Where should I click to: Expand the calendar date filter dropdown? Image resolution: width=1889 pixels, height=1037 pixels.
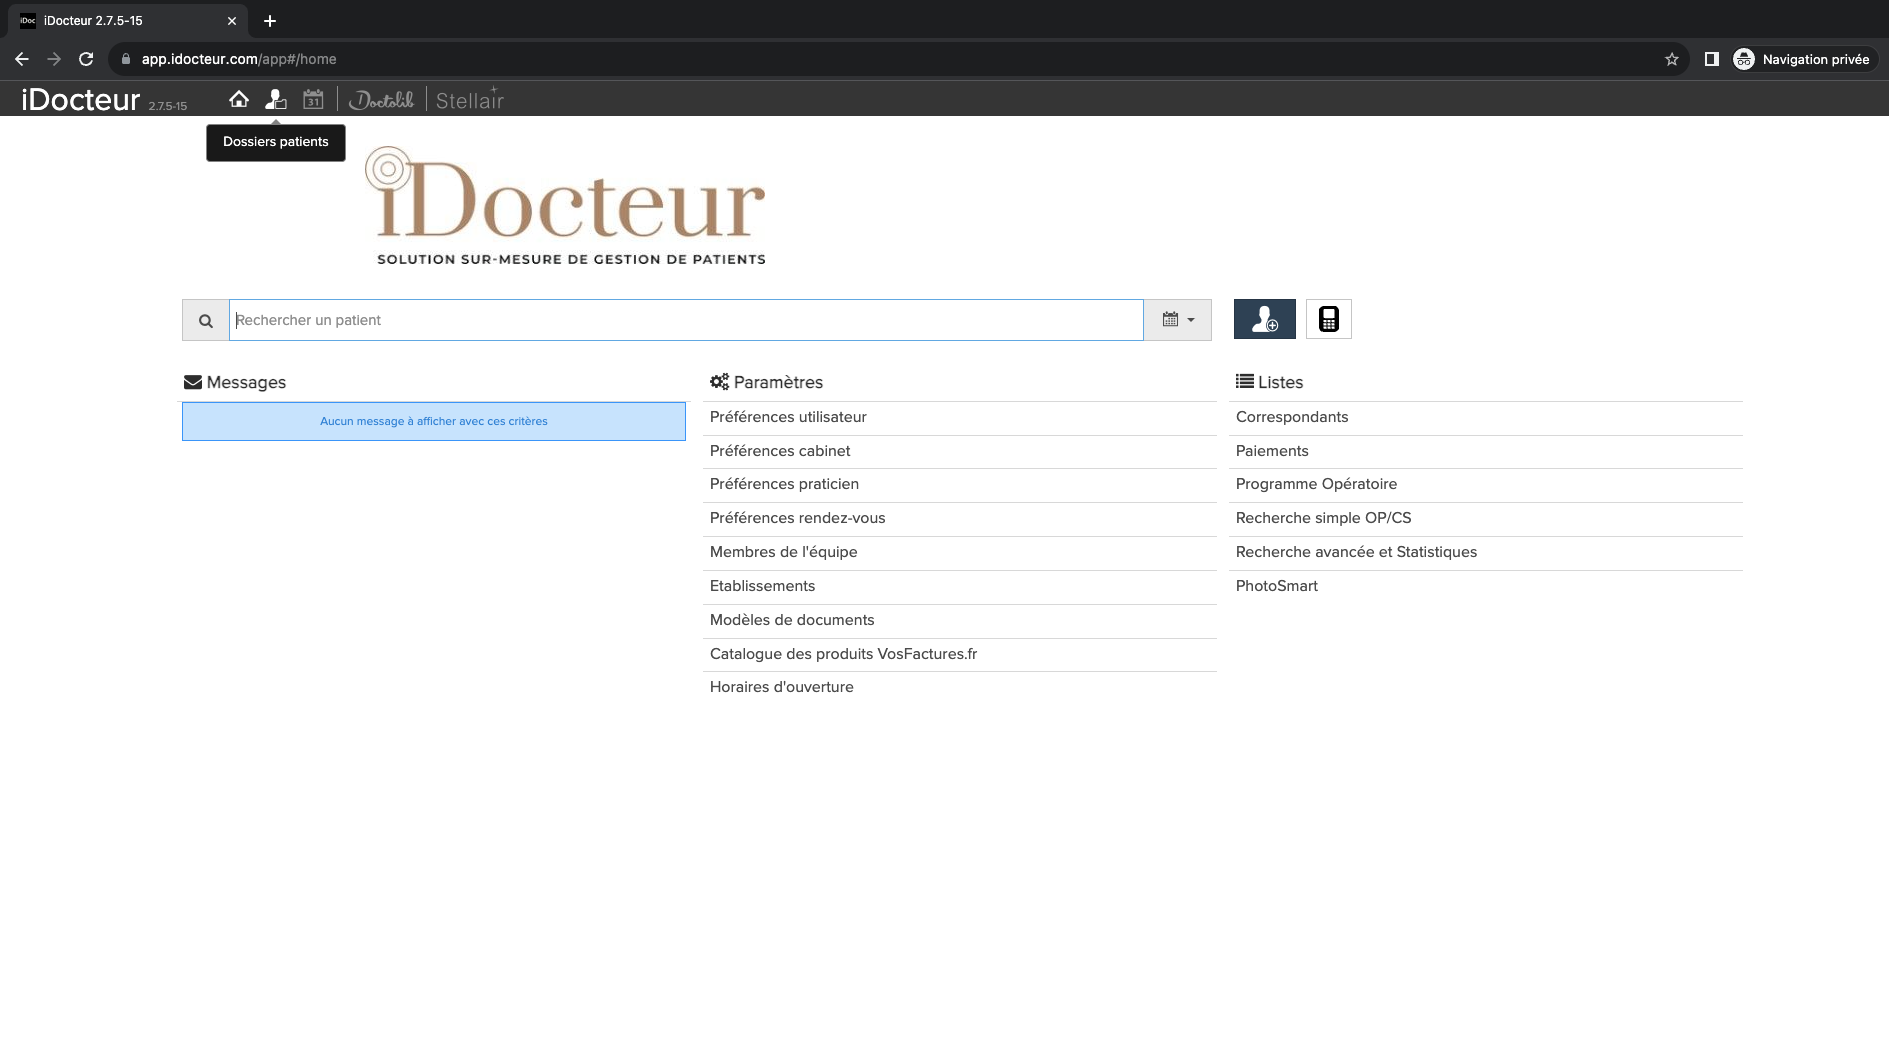1178,320
